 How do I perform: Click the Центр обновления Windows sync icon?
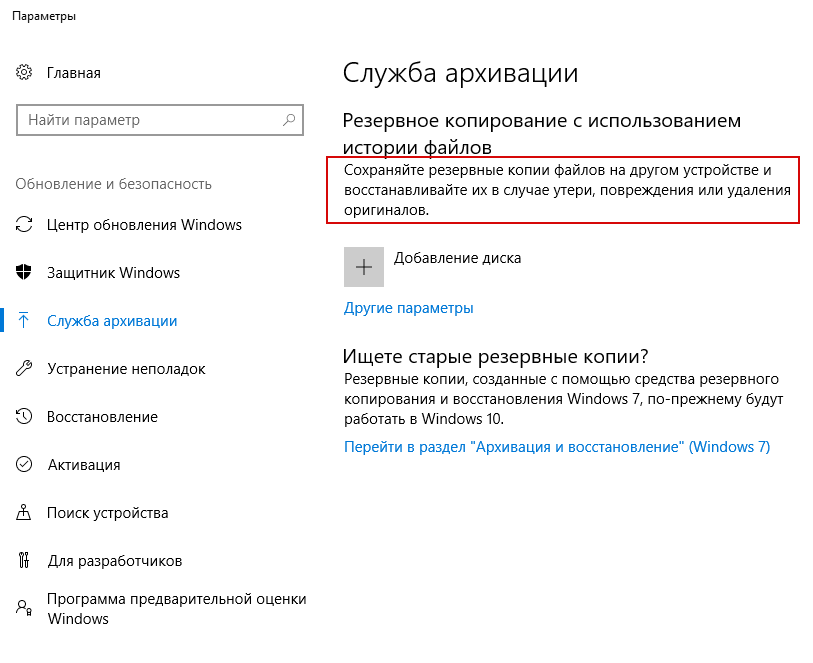pyautogui.click(x=25, y=225)
